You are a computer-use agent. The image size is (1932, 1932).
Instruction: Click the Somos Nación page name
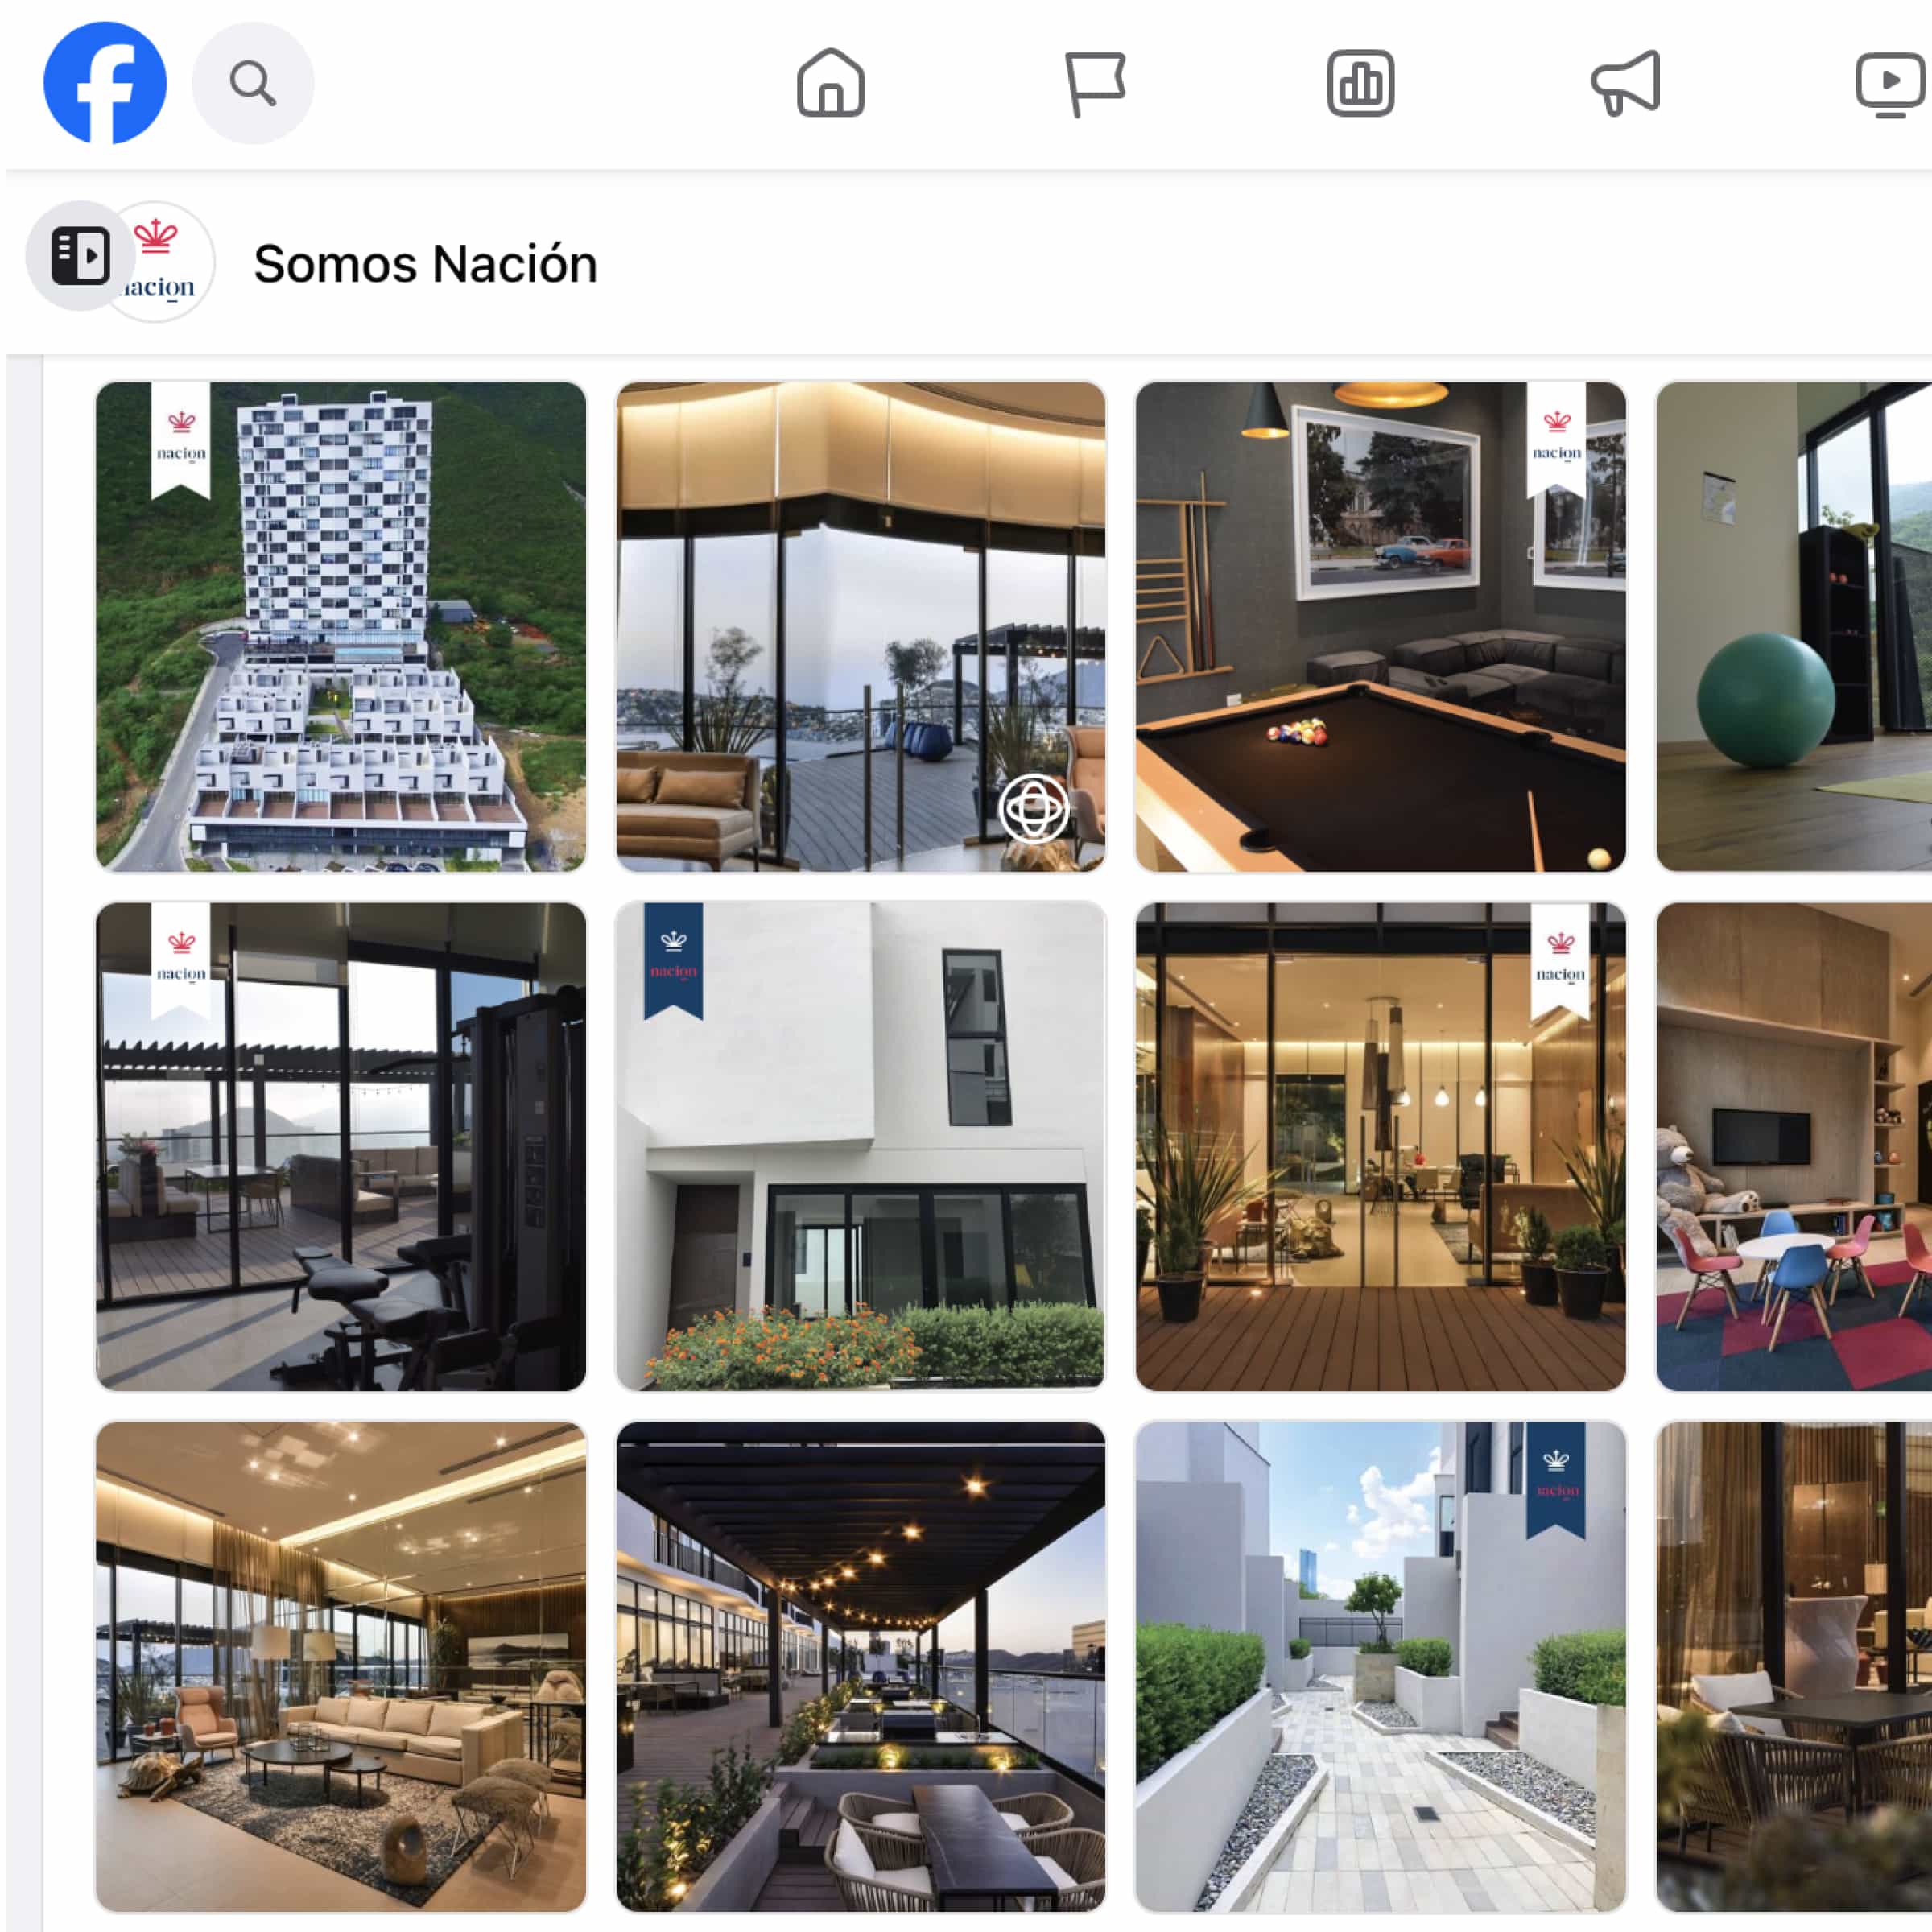[425, 264]
